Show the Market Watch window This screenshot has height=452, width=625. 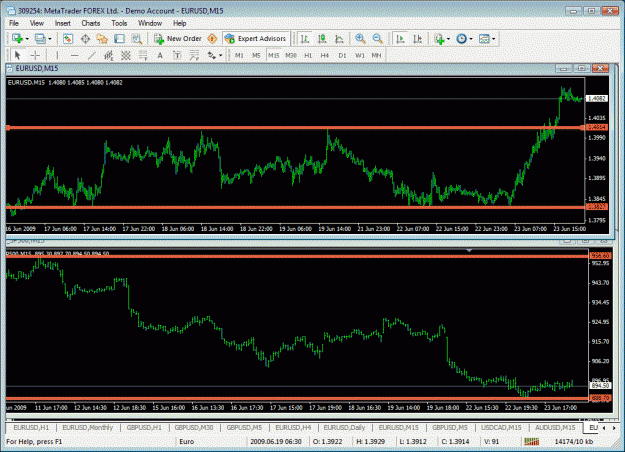point(68,39)
